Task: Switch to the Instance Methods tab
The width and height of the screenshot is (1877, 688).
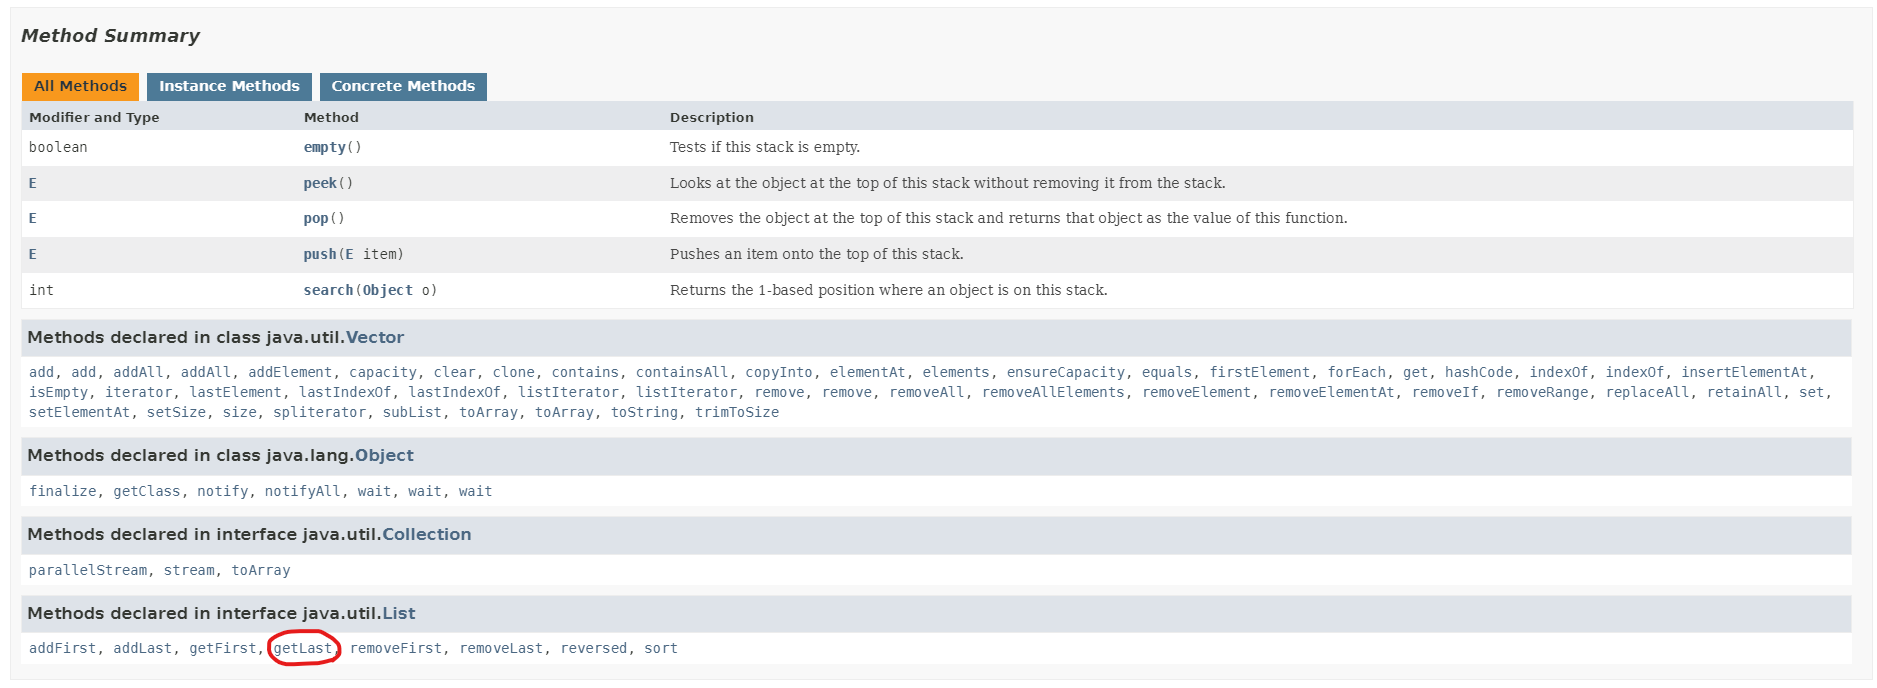Action: click(229, 86)
